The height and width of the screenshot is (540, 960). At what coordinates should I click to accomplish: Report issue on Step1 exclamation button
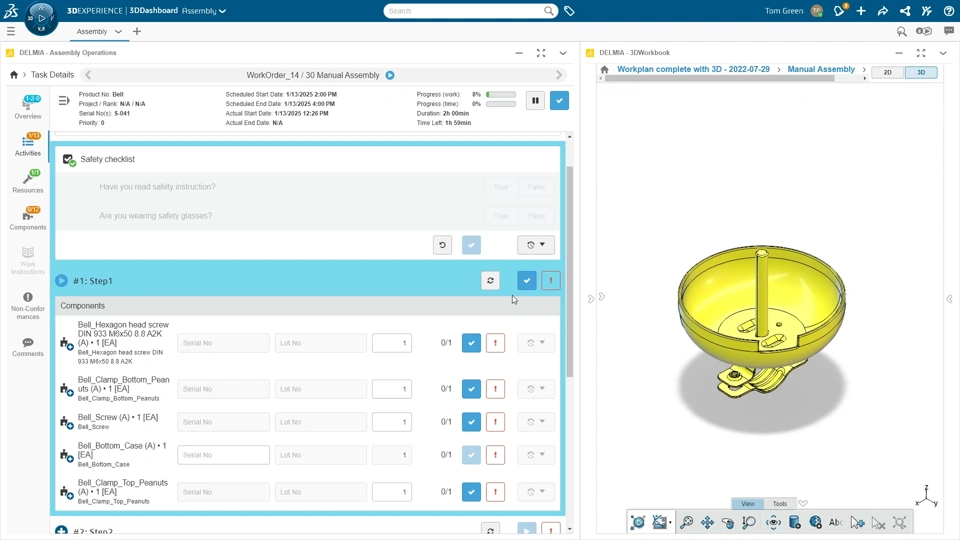tap(550, 280)
